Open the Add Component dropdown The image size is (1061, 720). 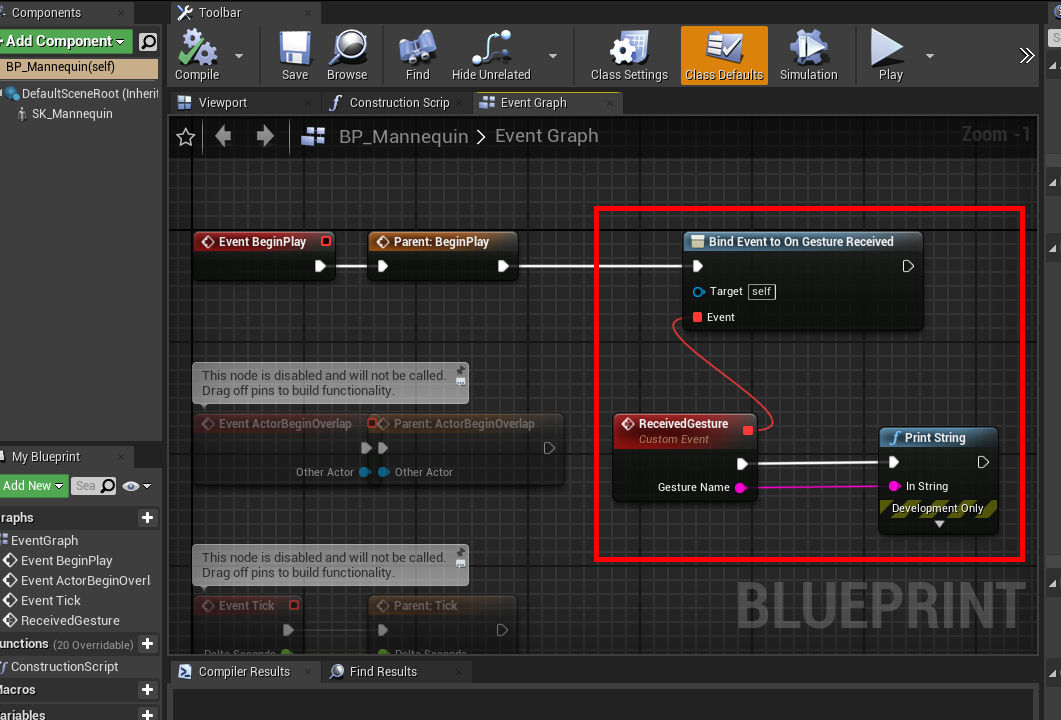click(66, 41)
